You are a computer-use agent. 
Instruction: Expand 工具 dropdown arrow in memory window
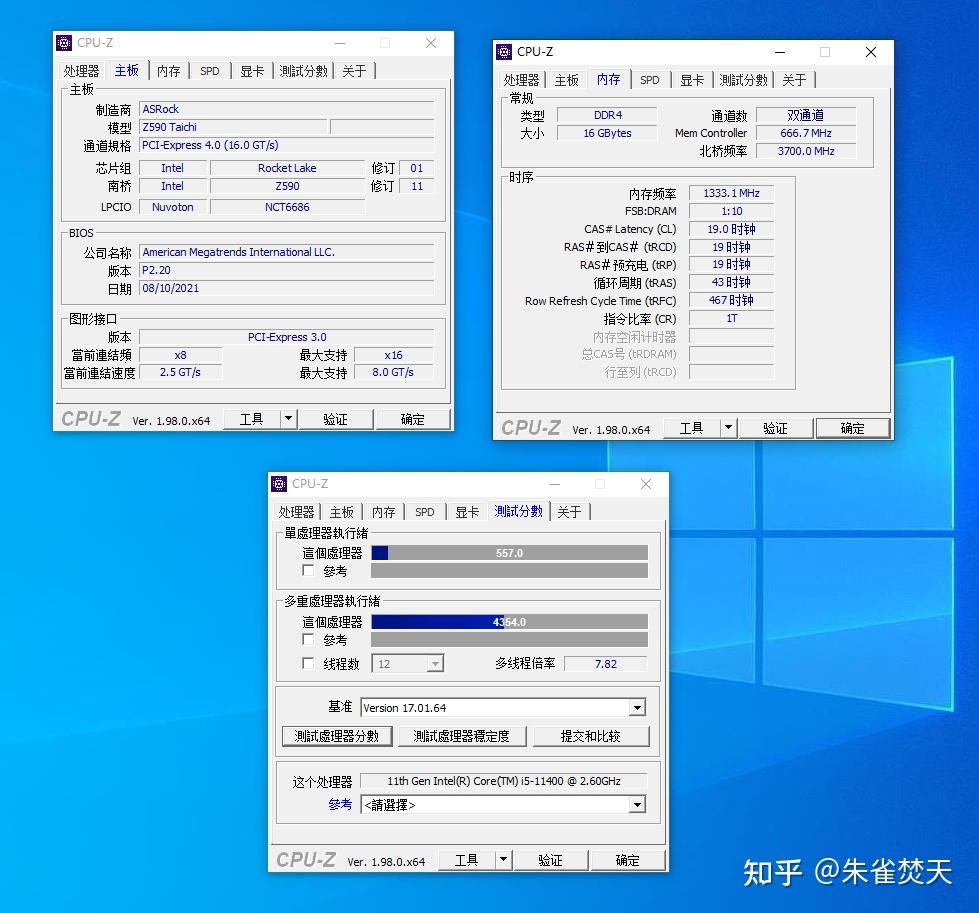729,428
